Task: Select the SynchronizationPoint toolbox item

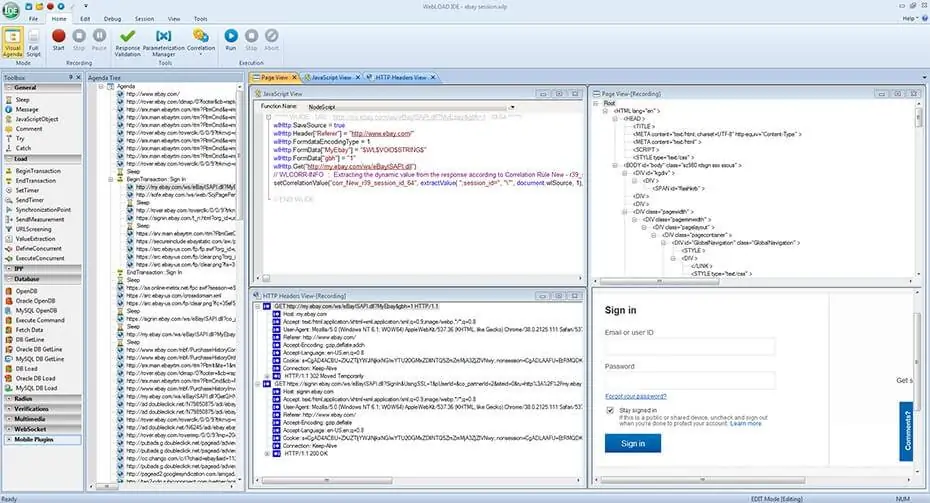Action: [43, 209]
